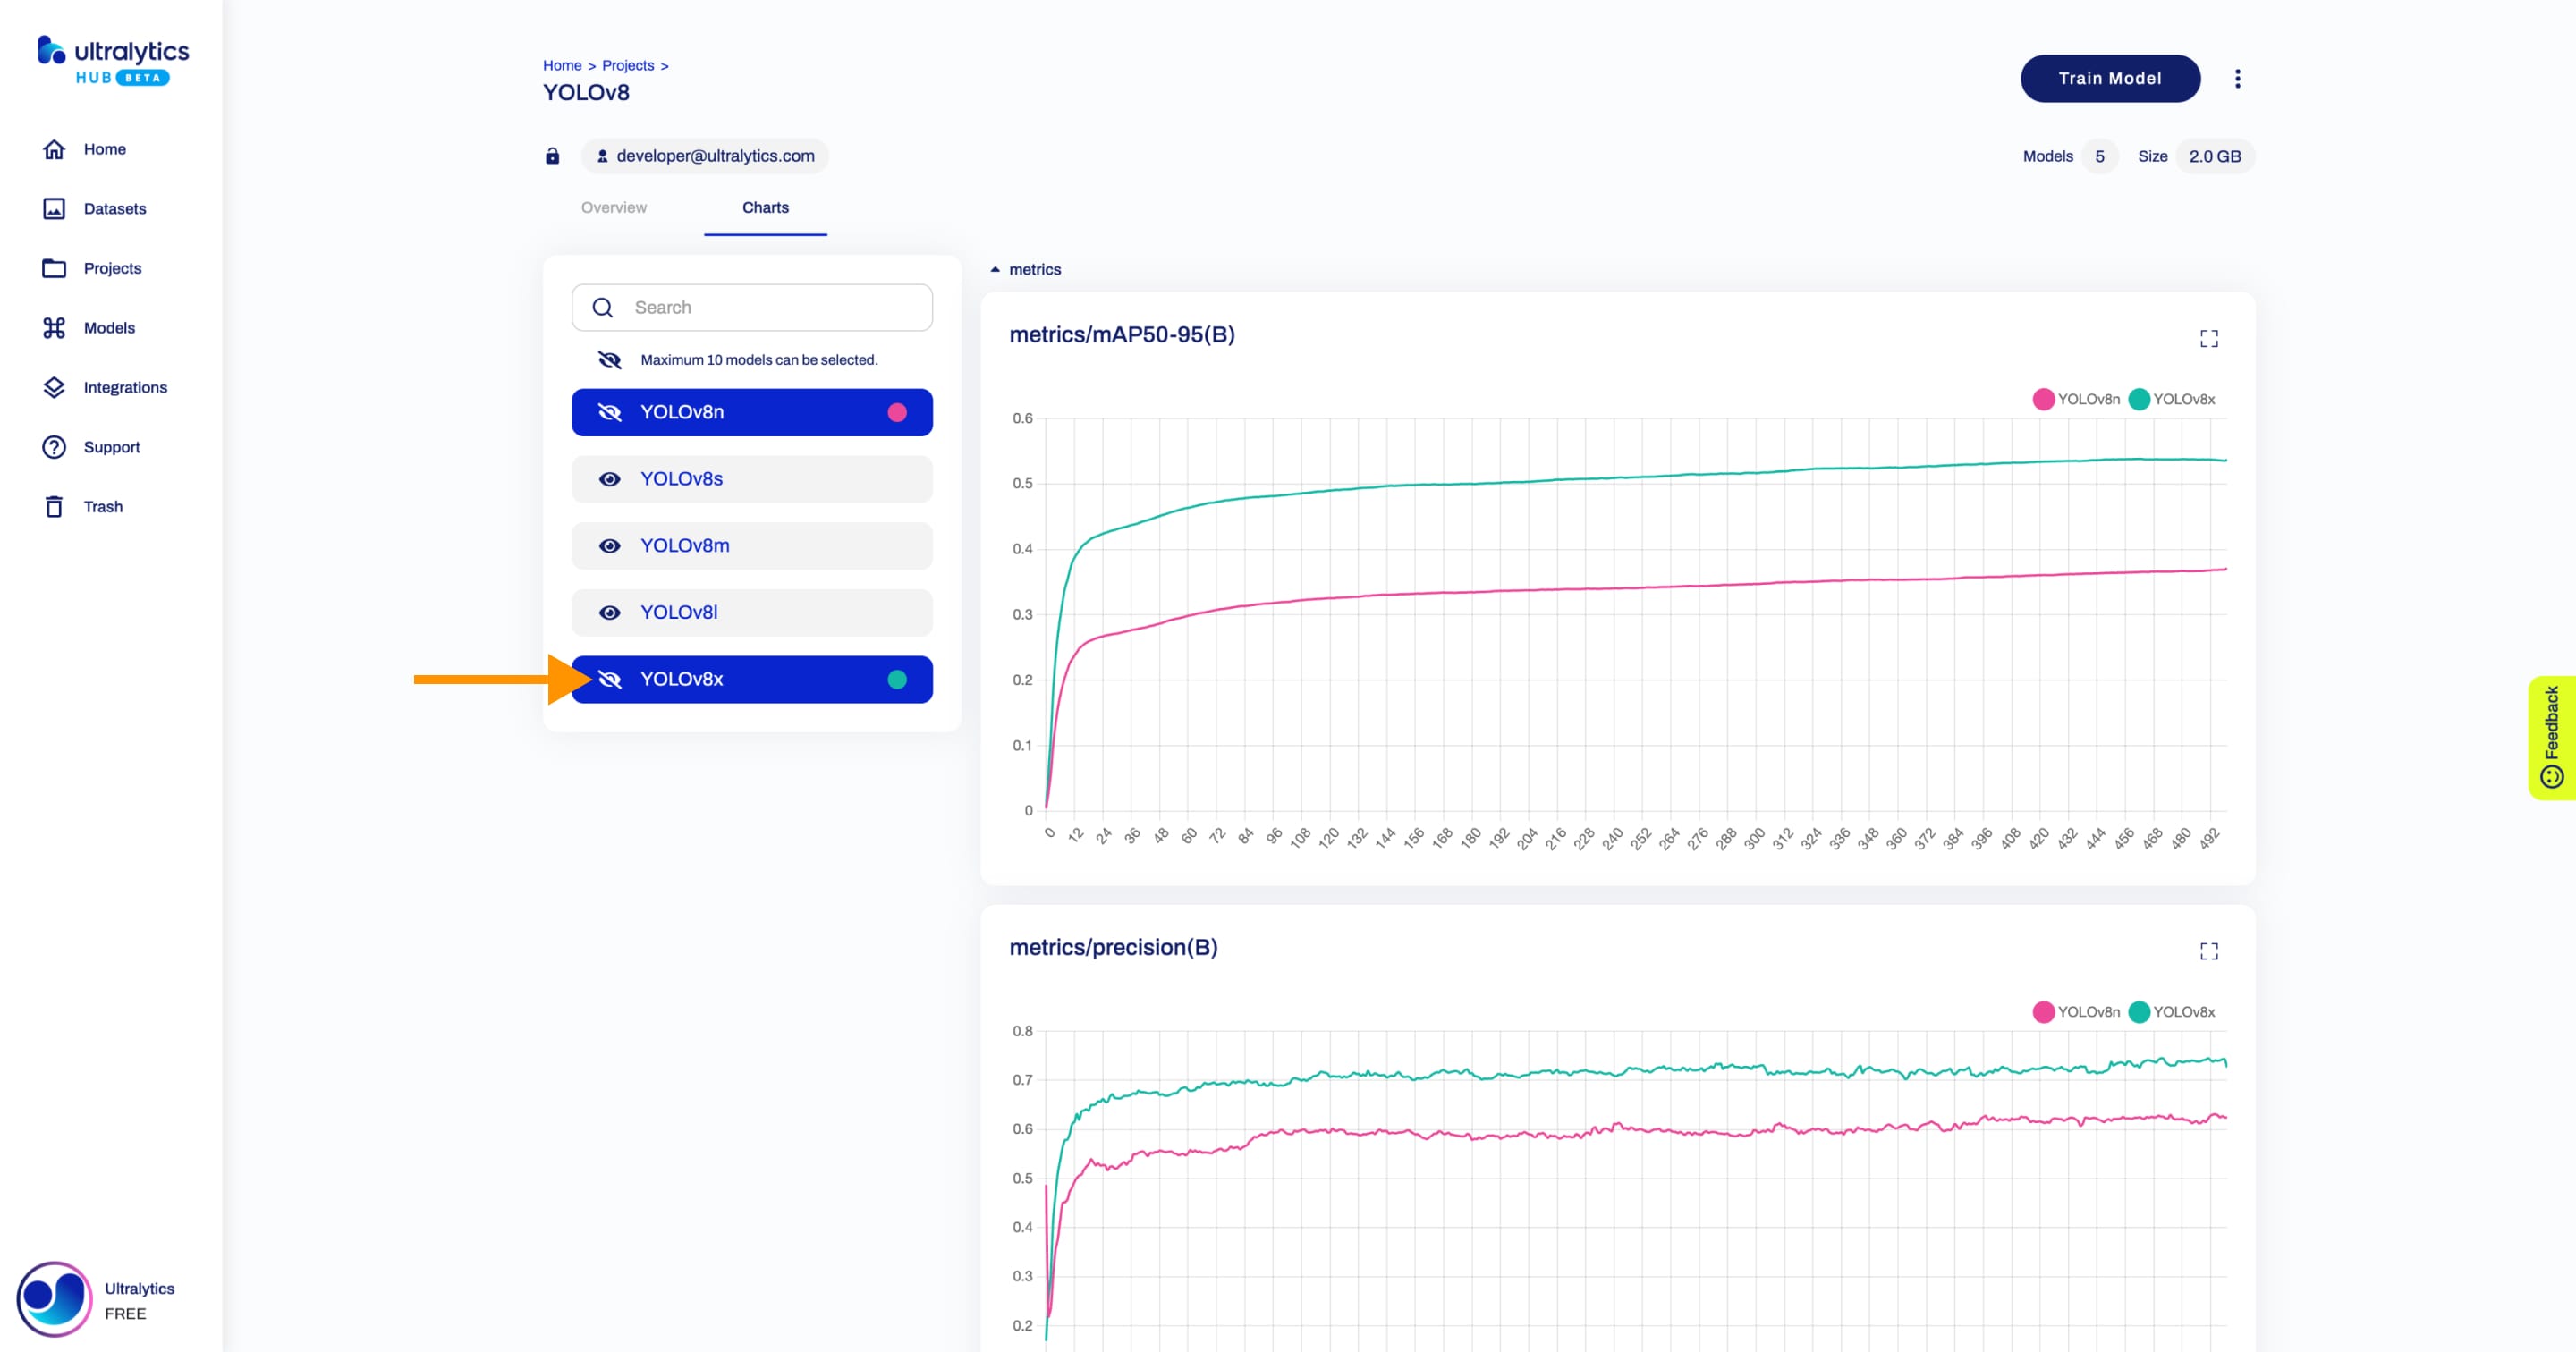Open the Integrations panel
Viewport: 2576px width, 1352px height.
click(124, 386)
